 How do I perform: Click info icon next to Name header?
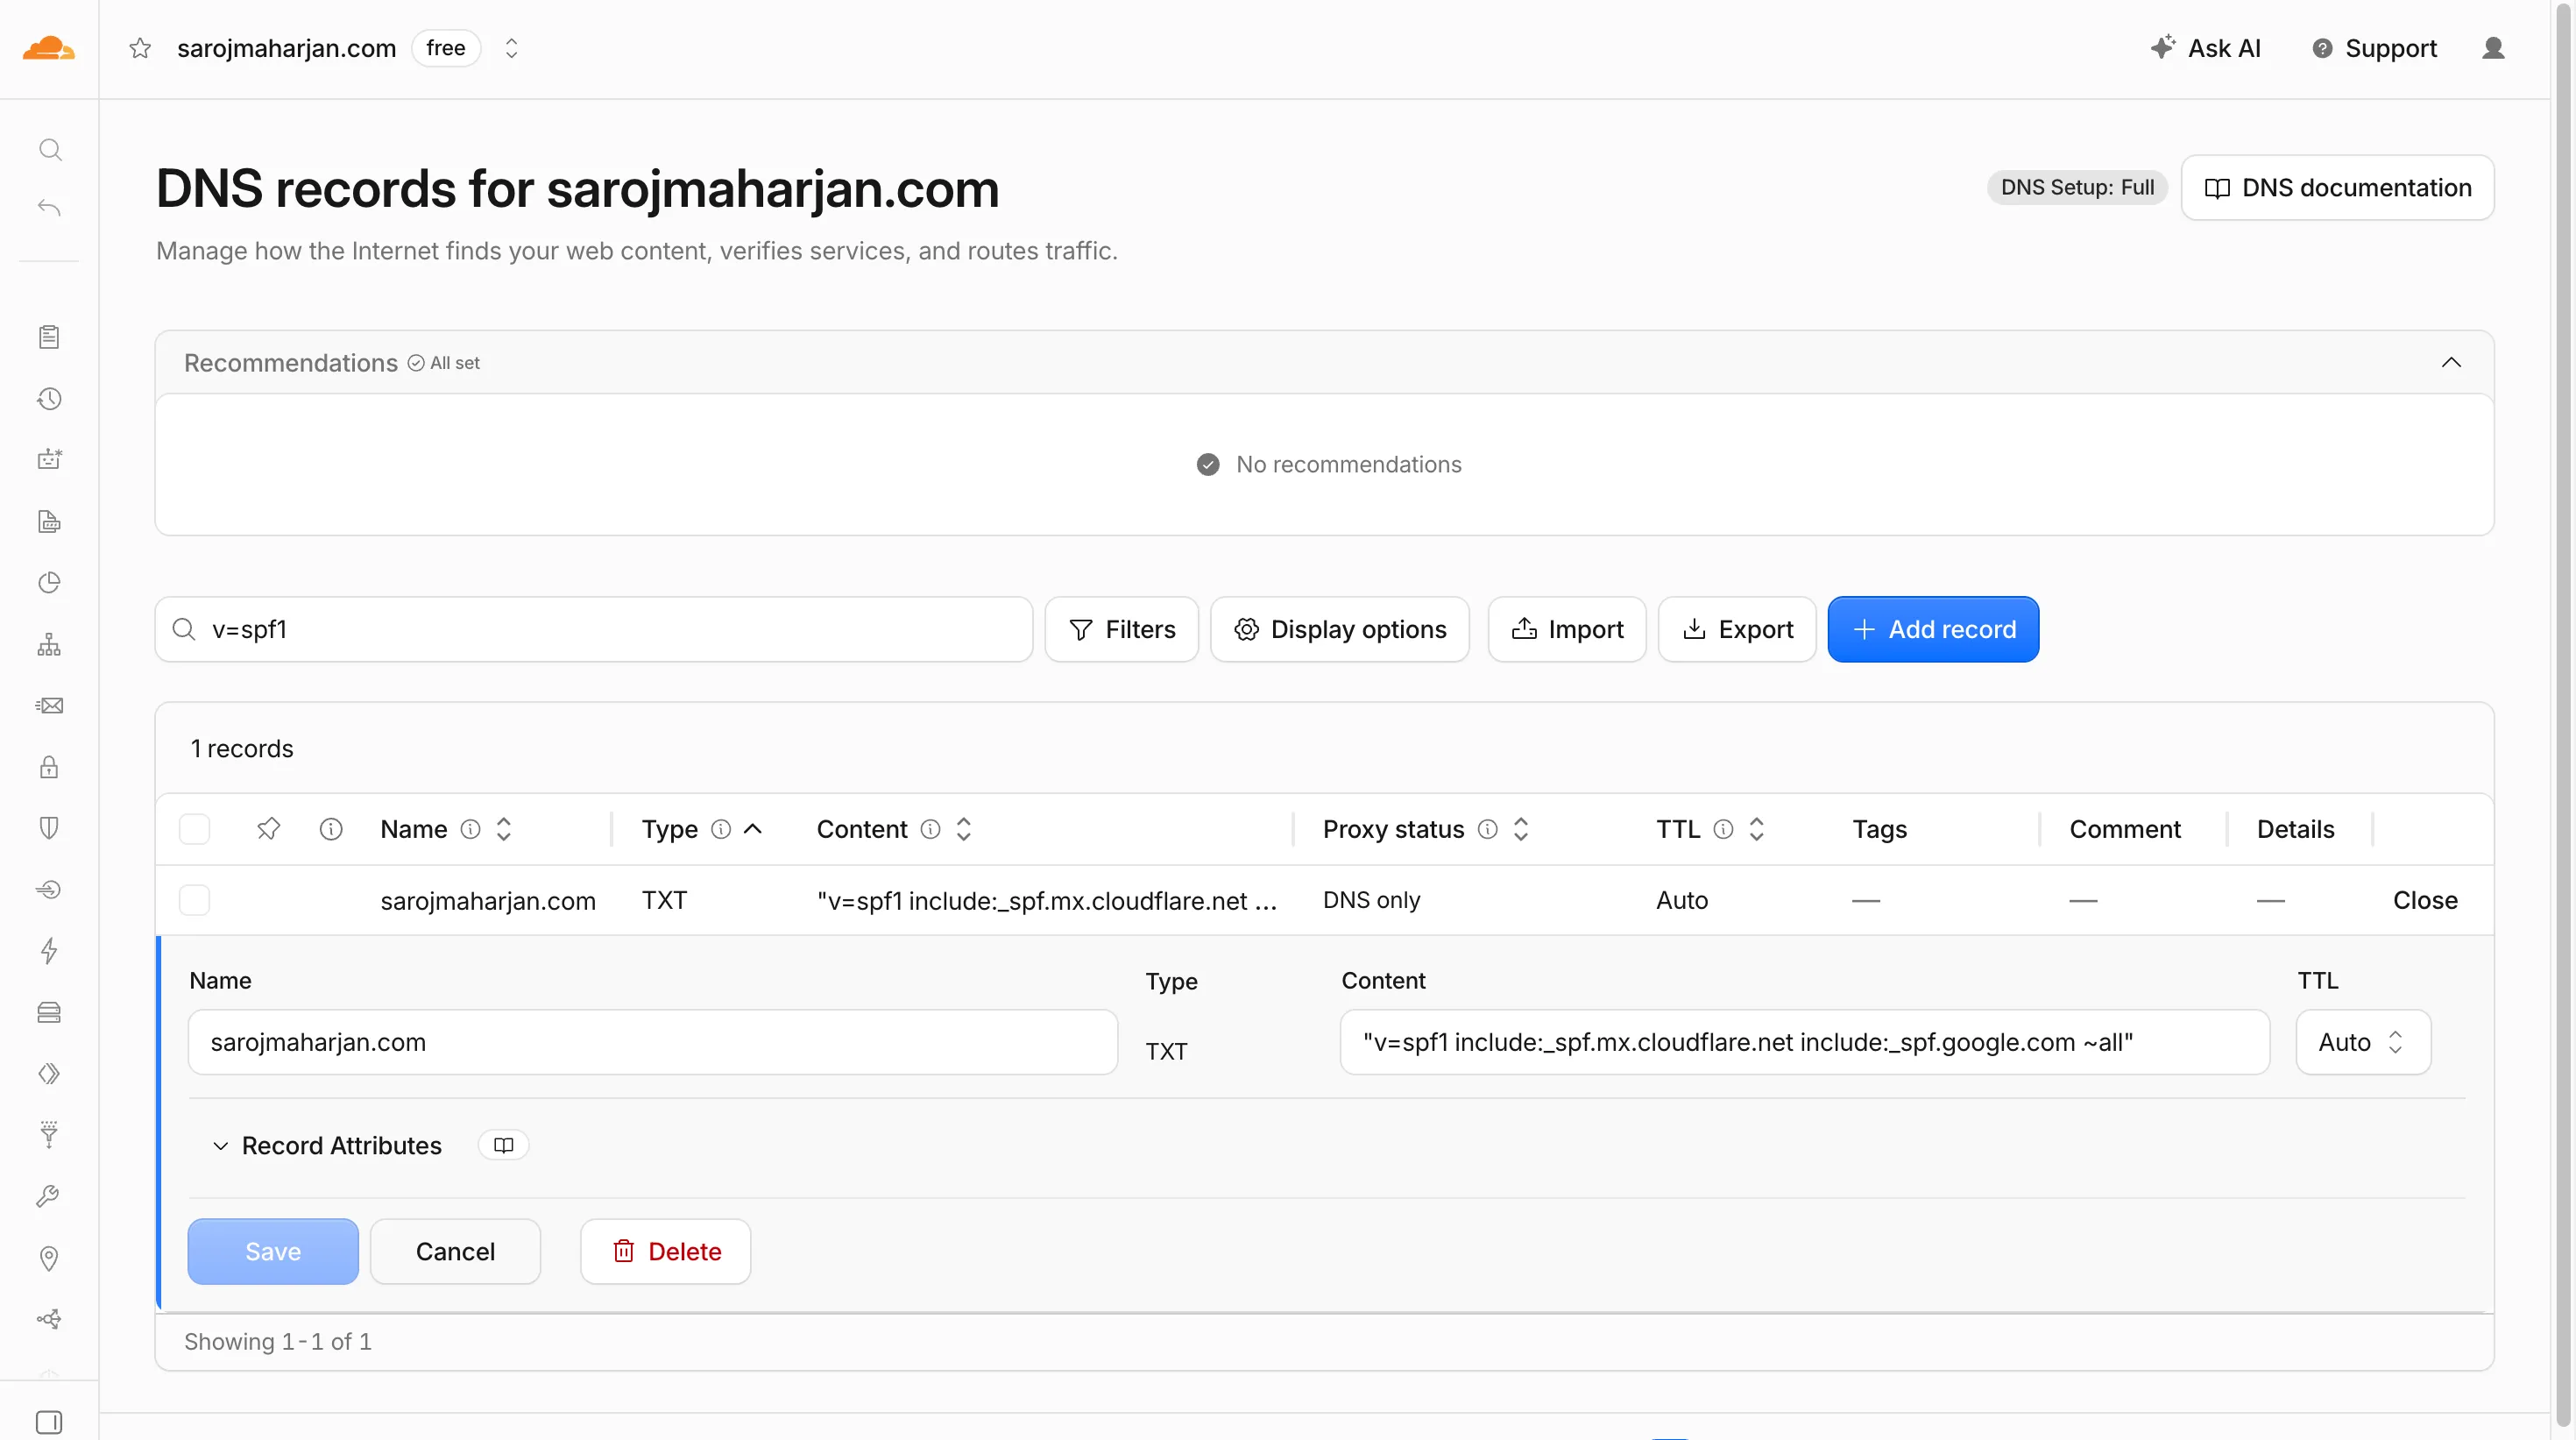tap(470, 829)
